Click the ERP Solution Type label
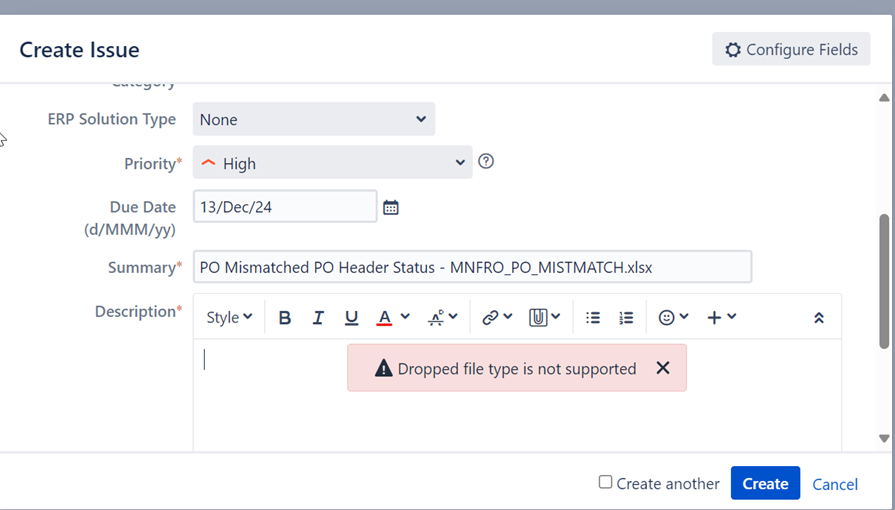The image size is (895, 510). coord(112,119)
